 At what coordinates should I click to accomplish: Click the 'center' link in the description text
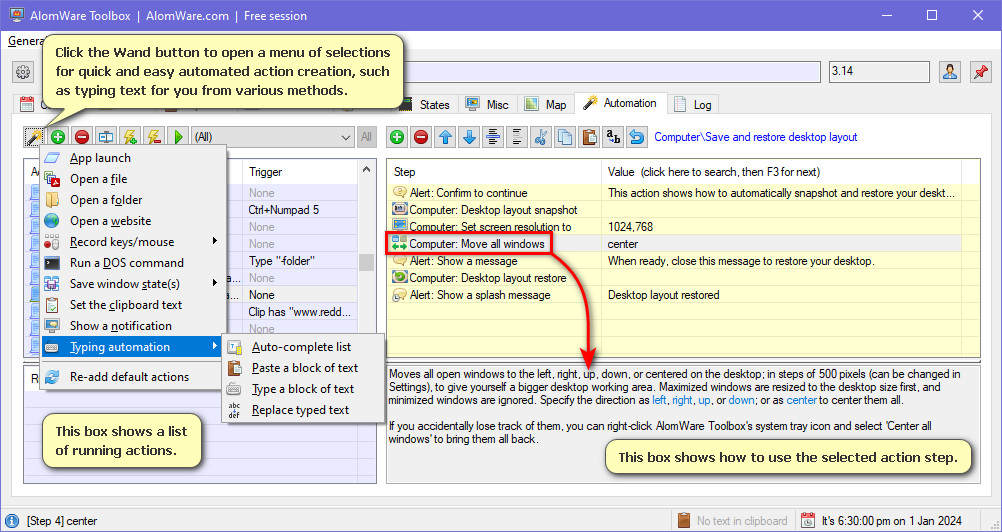pos(799,400)
